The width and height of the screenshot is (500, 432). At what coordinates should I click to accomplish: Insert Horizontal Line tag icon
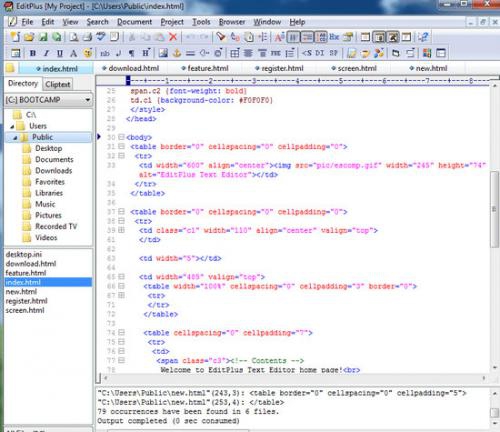pos(190,53)
